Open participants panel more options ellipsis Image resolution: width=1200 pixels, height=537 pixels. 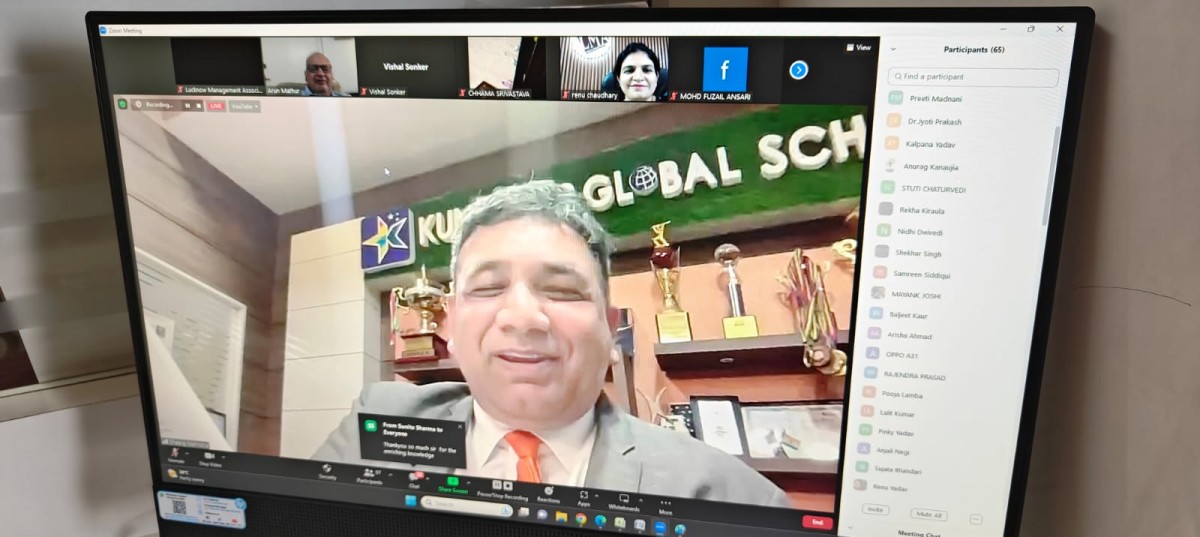976,519
